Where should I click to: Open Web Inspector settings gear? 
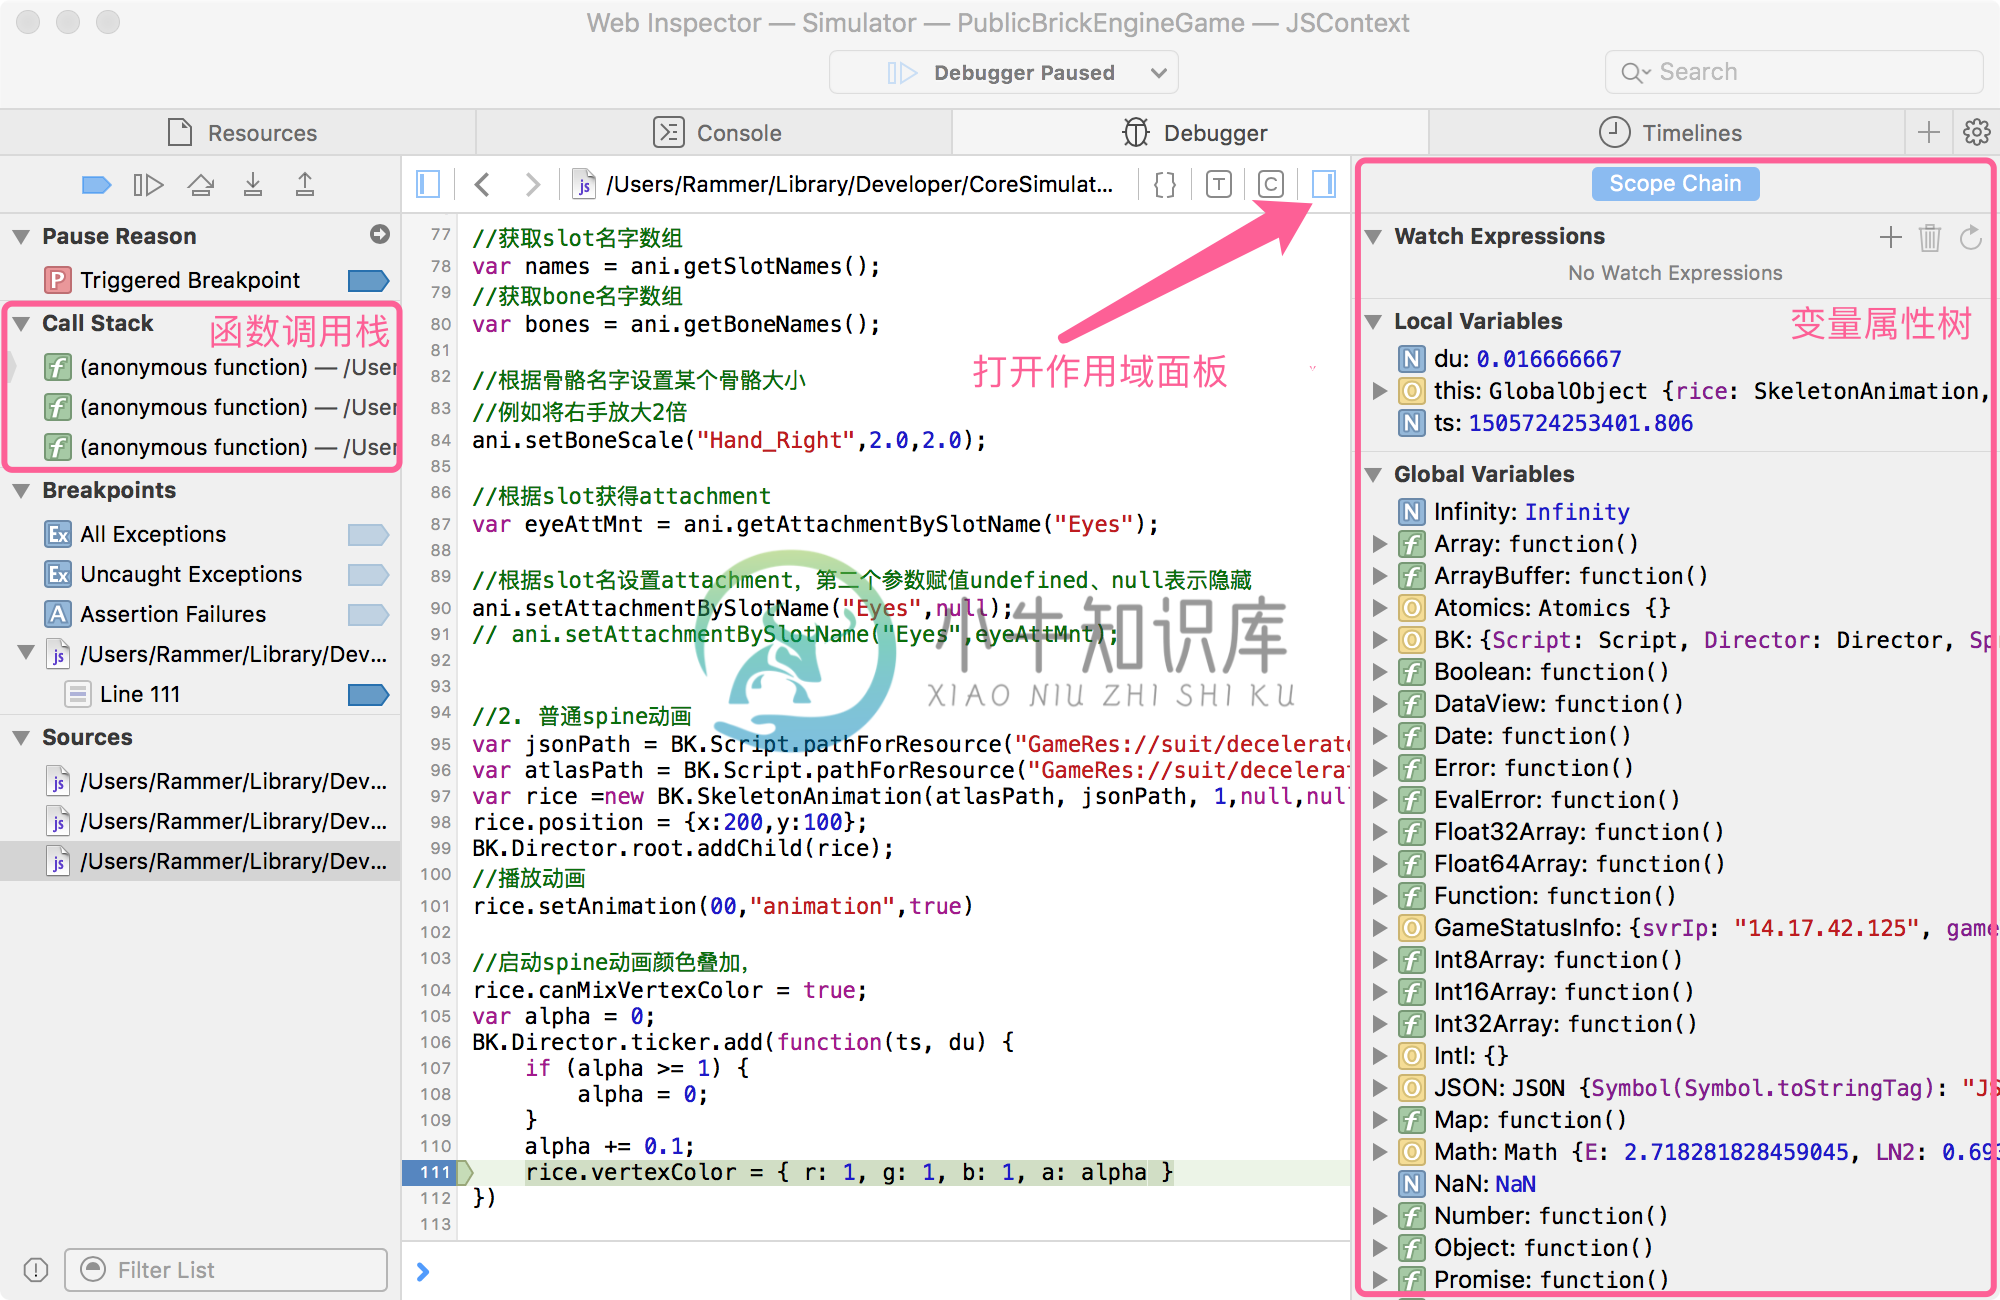pyautogui.click(x=1977, y=132)
